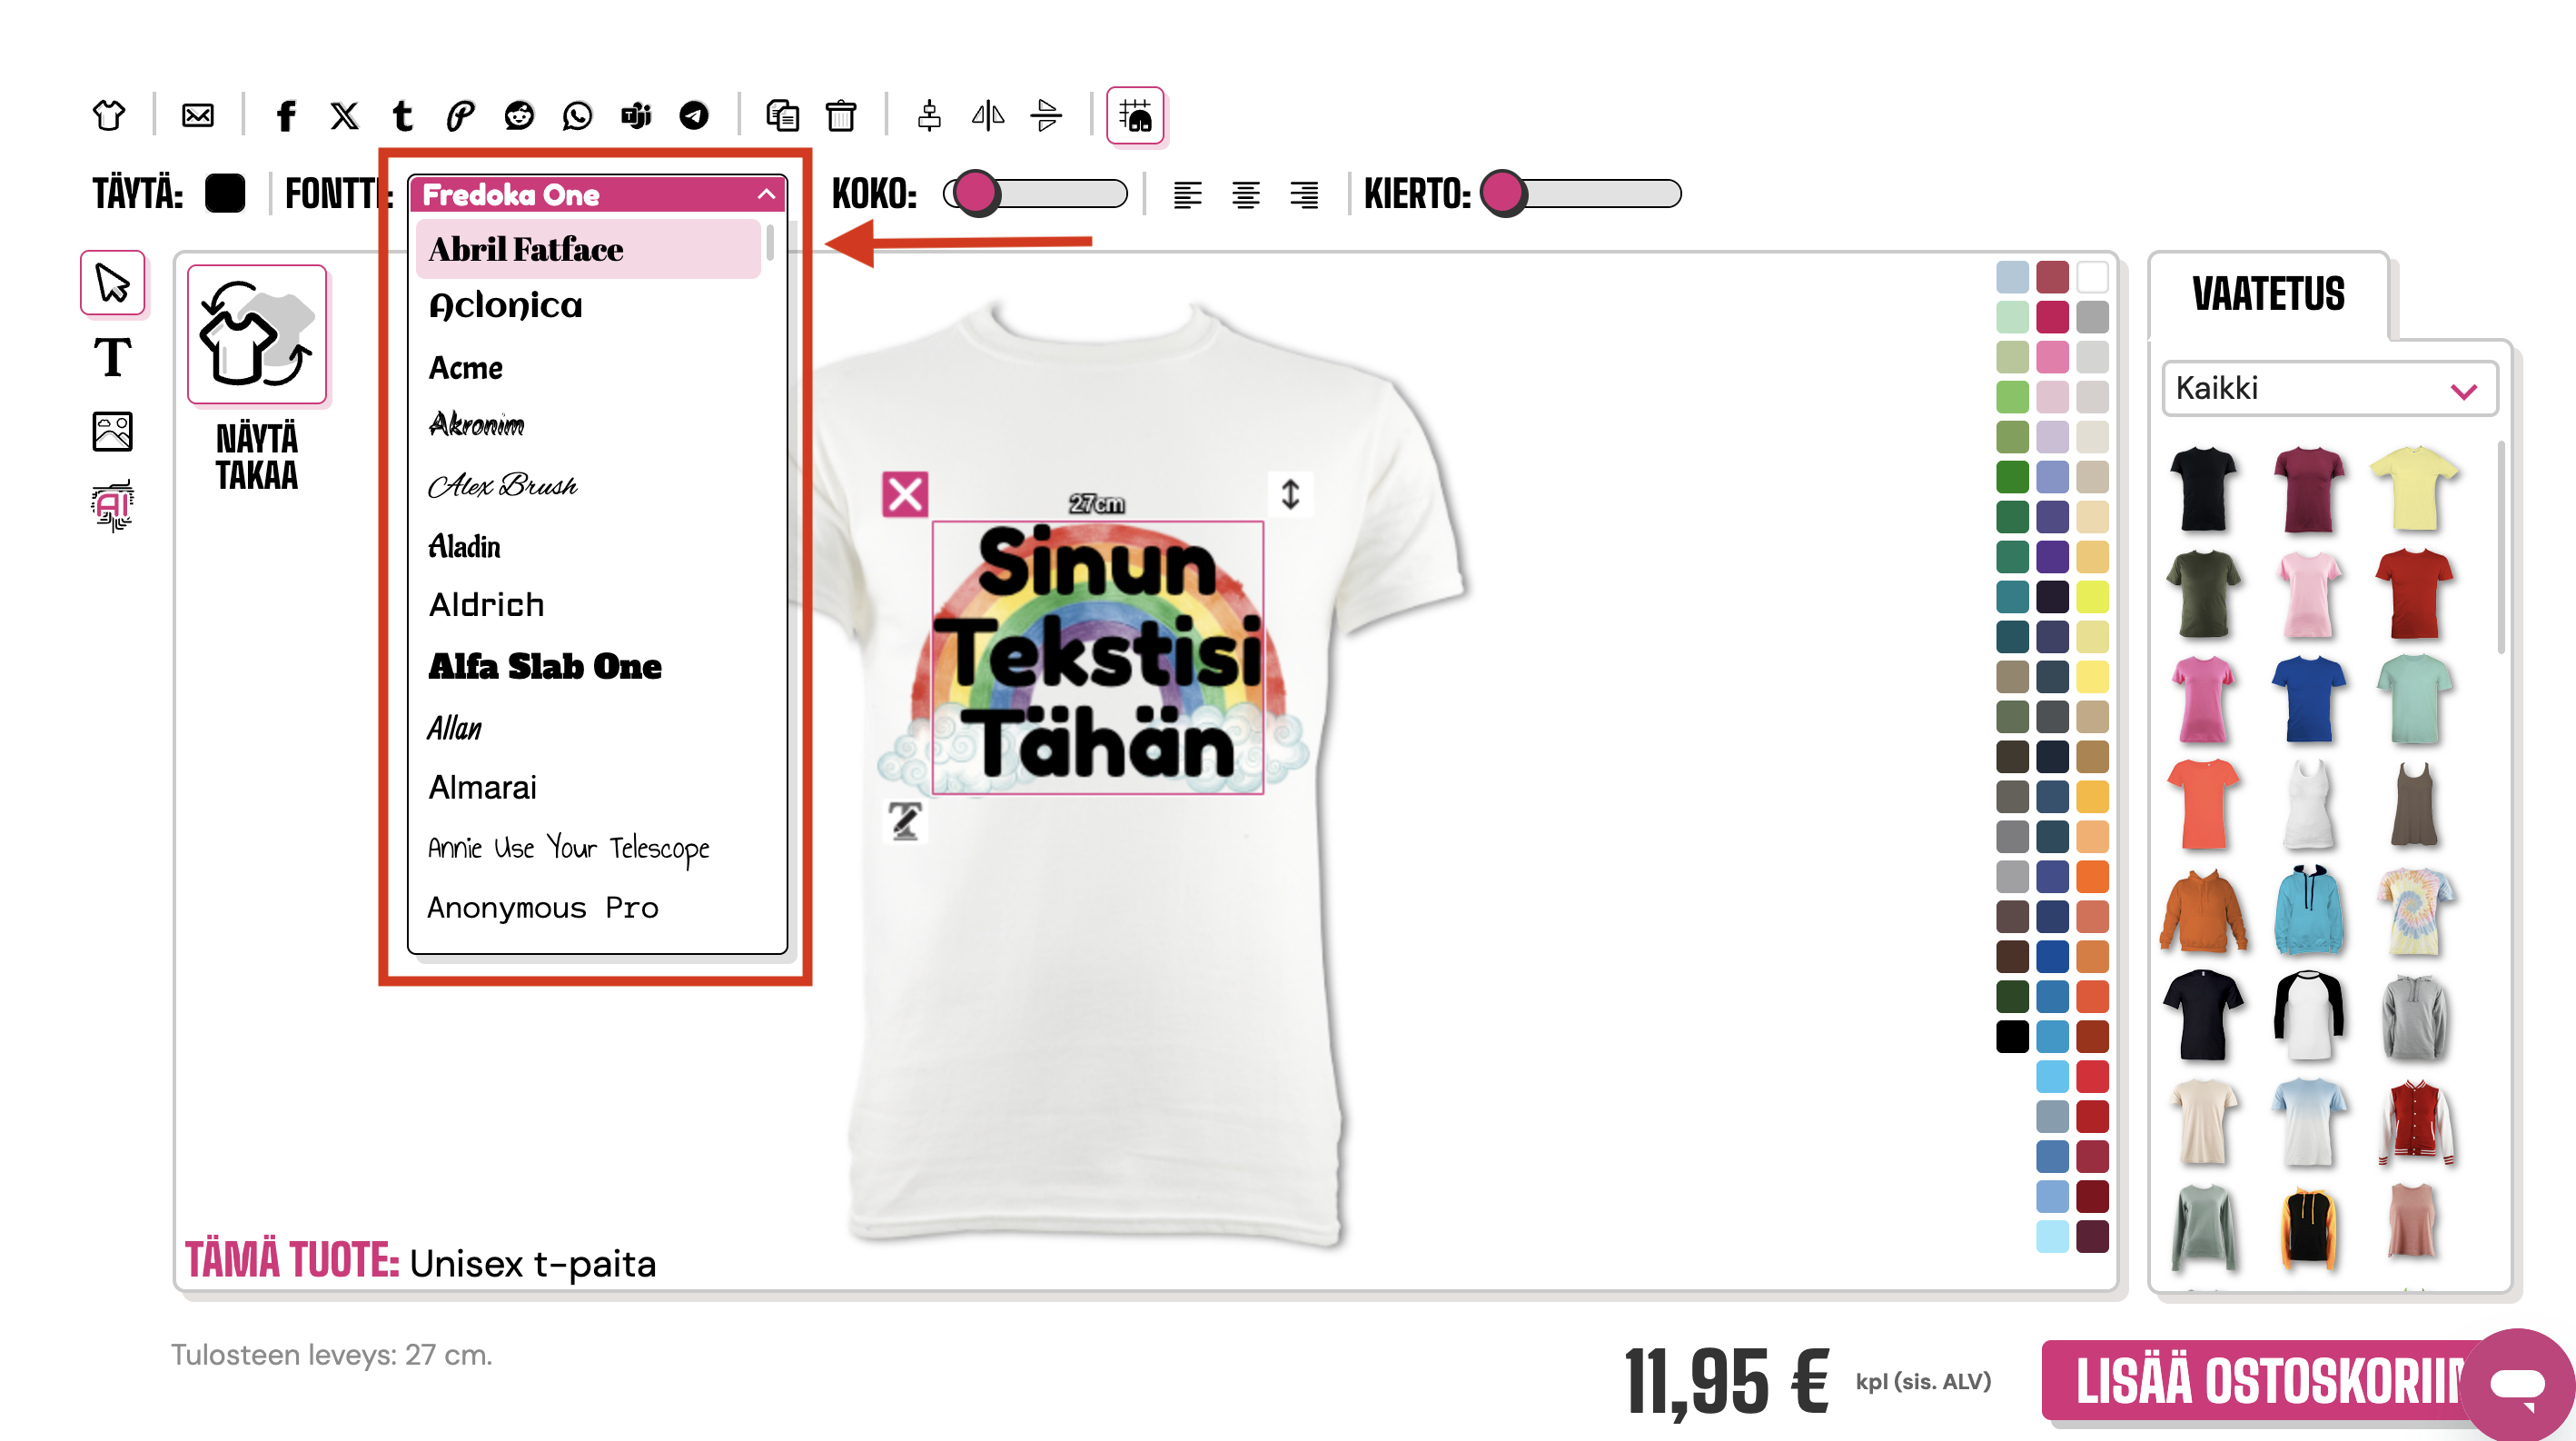The image size is (2576, 1441).
Task: Select the text tool T icon
Action: point(112,357)
